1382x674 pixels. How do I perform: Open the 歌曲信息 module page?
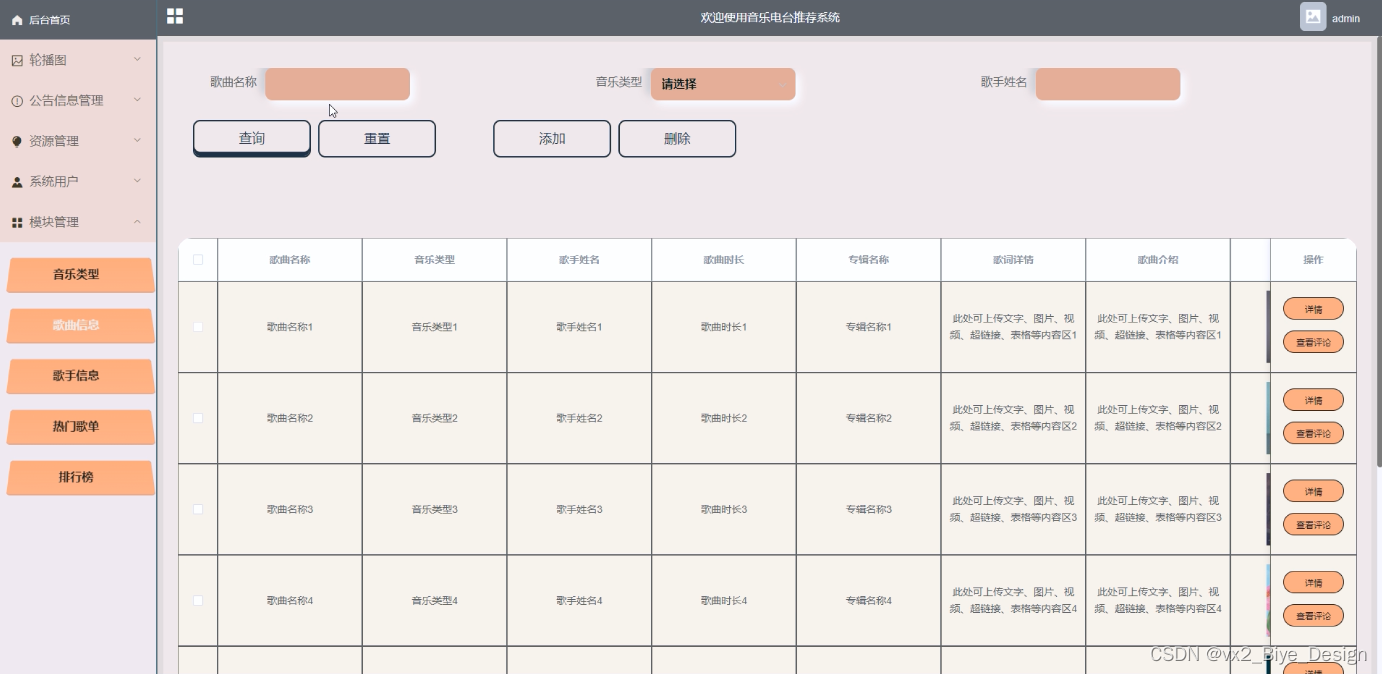[x=81, y=325]
